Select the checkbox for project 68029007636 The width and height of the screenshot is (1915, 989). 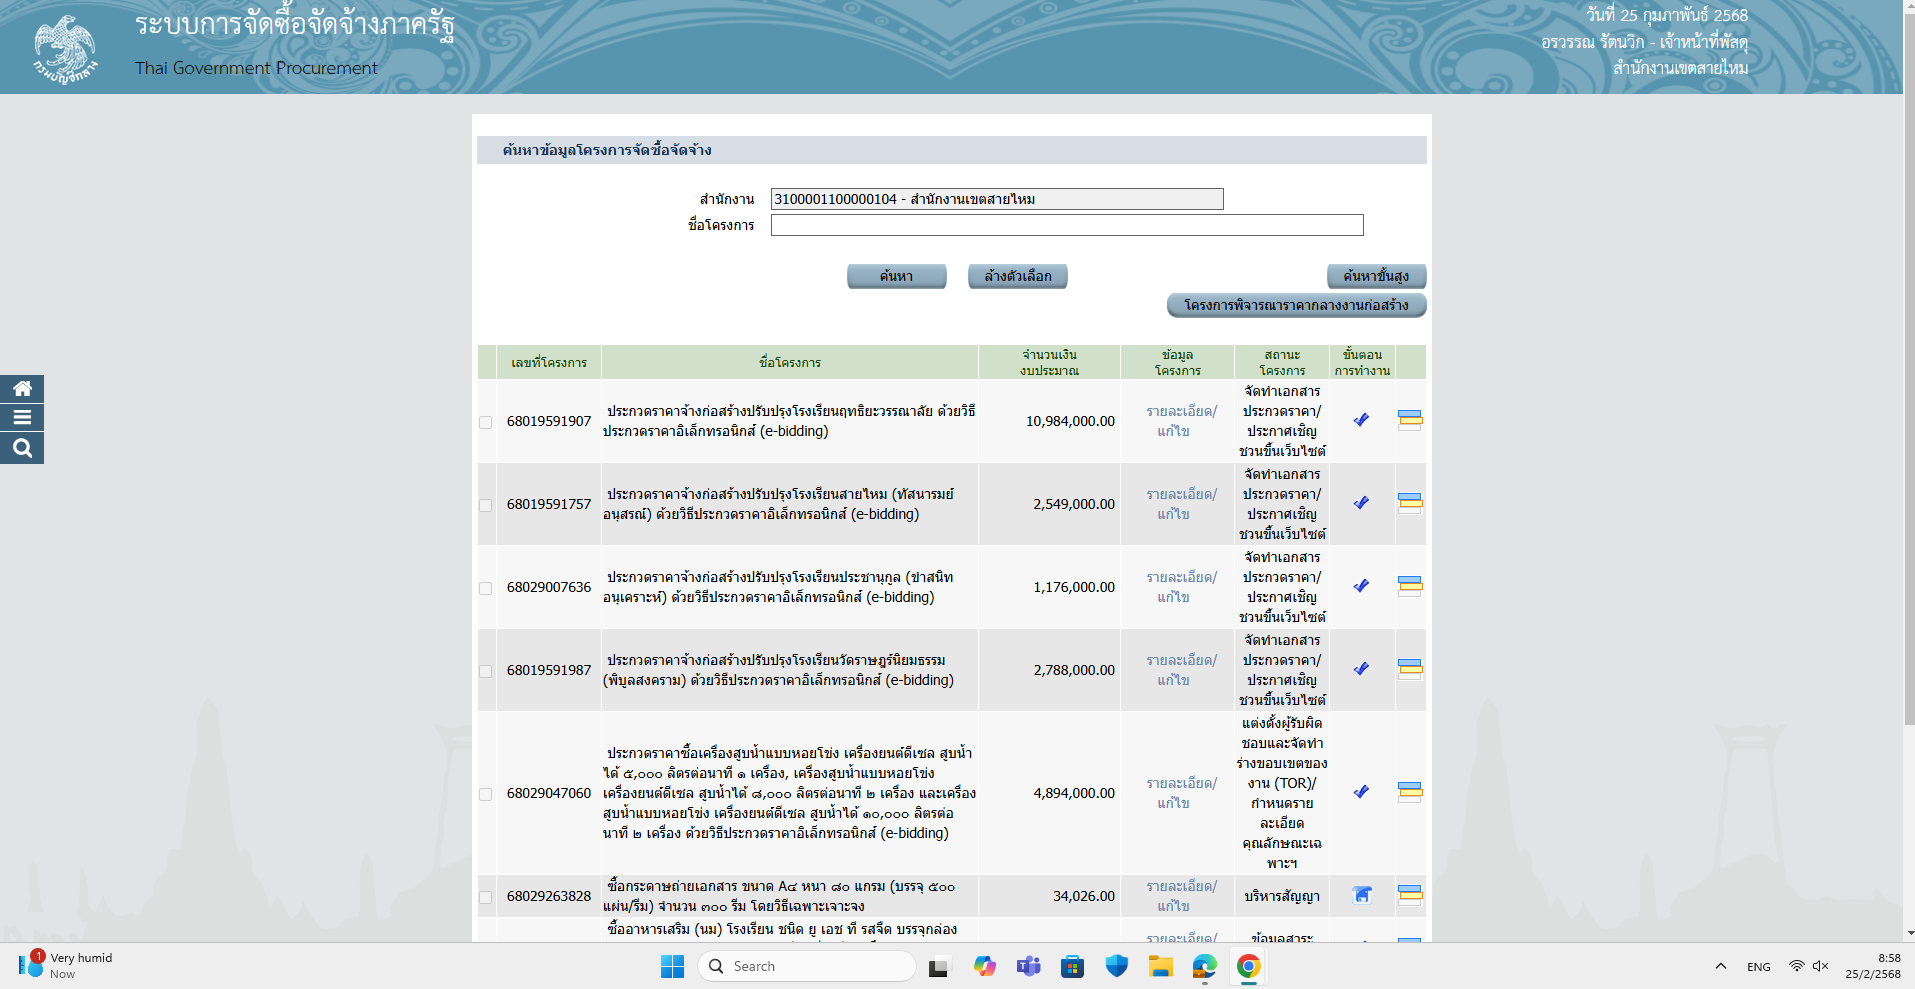click(x=486, y=589)
